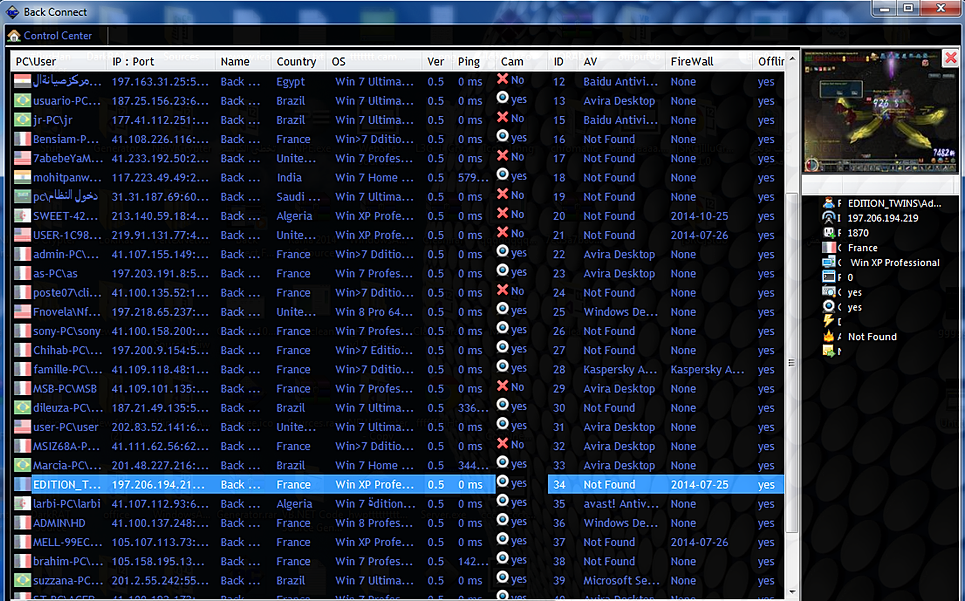Click the client list scrollbar down arrow
Image resolution: width=965 pixels, height=601 pixels.
pyautogui.click(x=792, y=591)
